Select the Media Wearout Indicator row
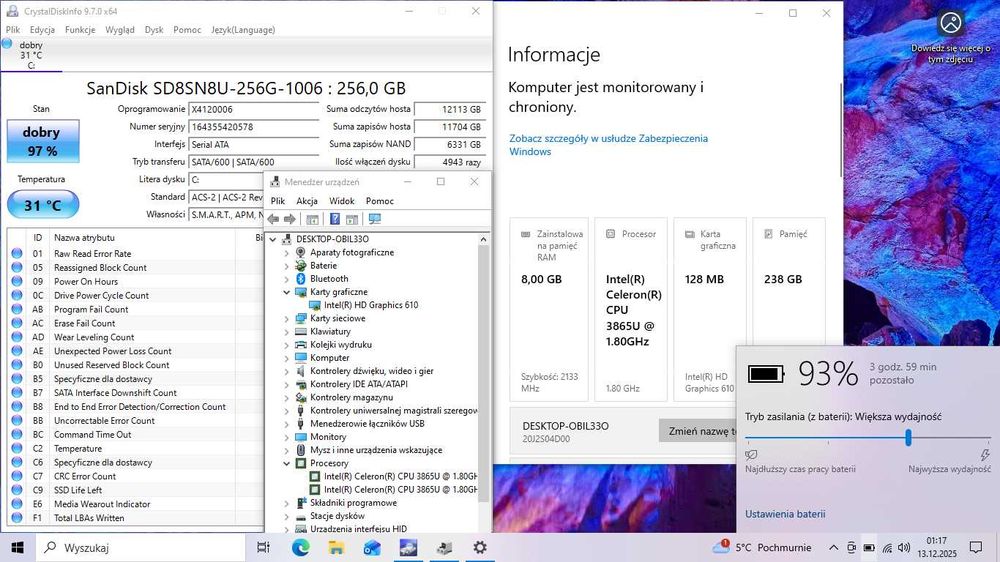This screenshot has width=1000, height=562. pos(135,504)
